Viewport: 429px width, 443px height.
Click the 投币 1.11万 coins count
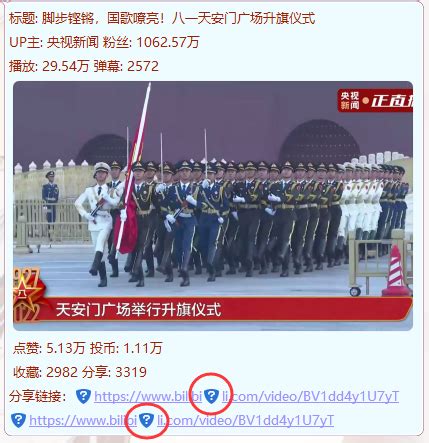[126, 348]
